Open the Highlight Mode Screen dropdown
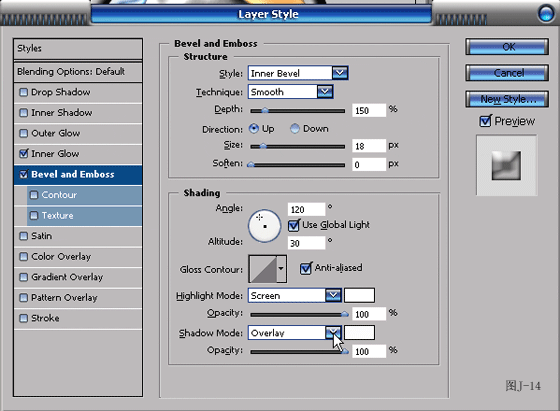This screenshot has height=411, width=560. [x=295, y=296]
